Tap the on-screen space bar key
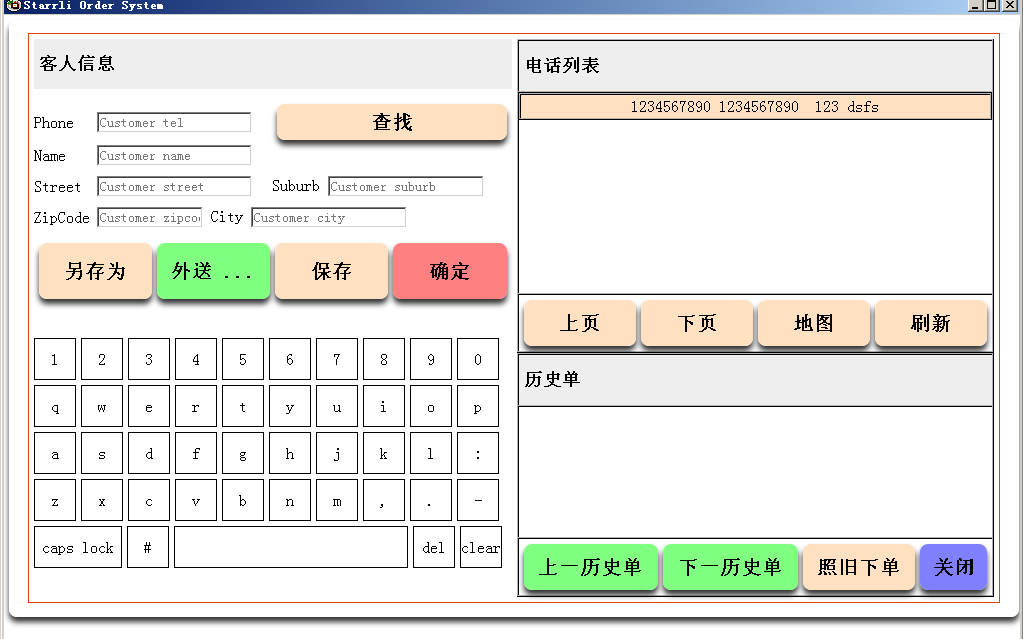 click(x=291, y=548)
